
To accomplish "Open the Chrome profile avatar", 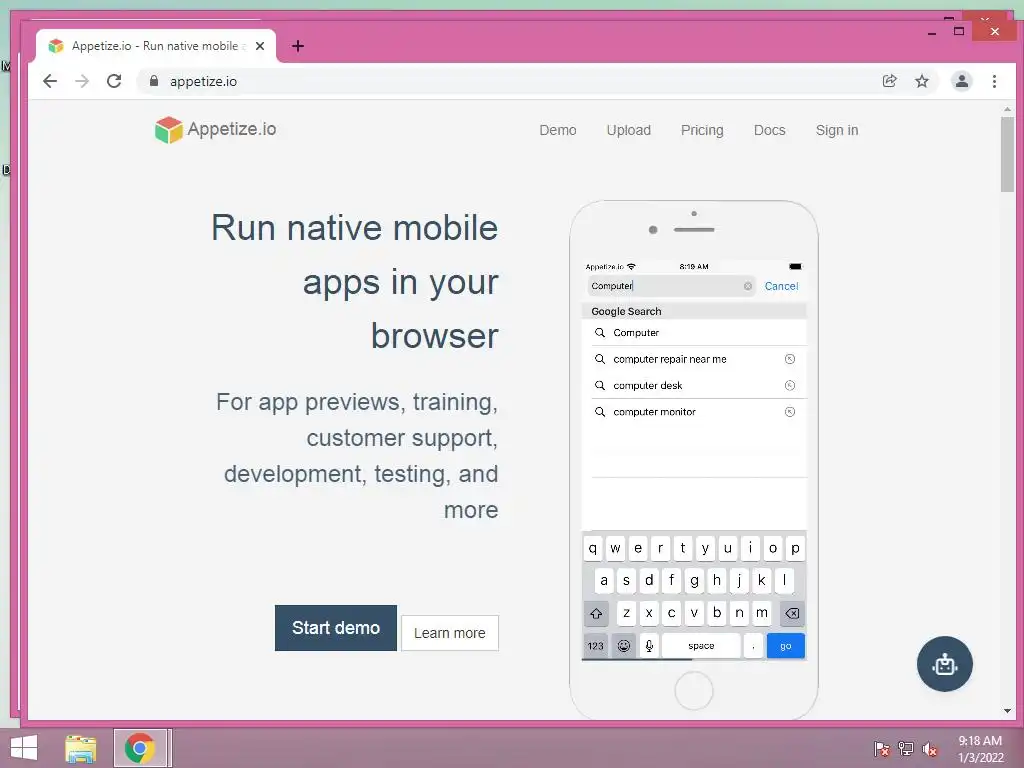I will click(x=962, y=81).
